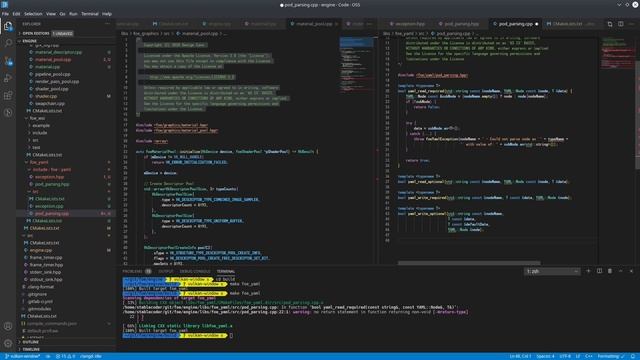The image size is (640, 360).
Task: Change indentation via Spaces: 4
Action: [545, 356]
